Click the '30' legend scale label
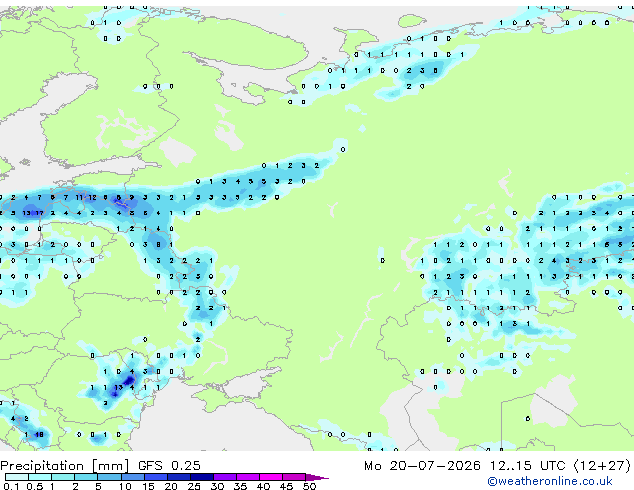The width and height of the screenshot is (634, 490). point(217,486)
